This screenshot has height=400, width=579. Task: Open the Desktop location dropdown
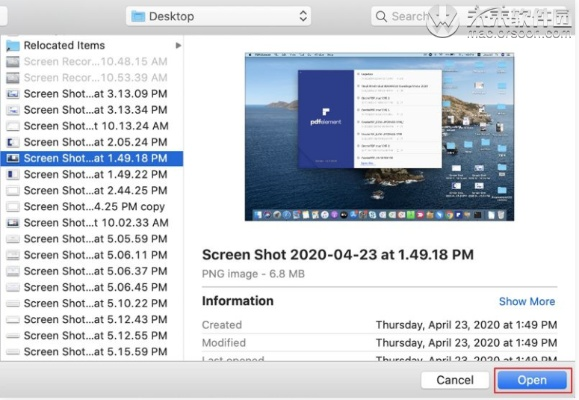(218, 16)
